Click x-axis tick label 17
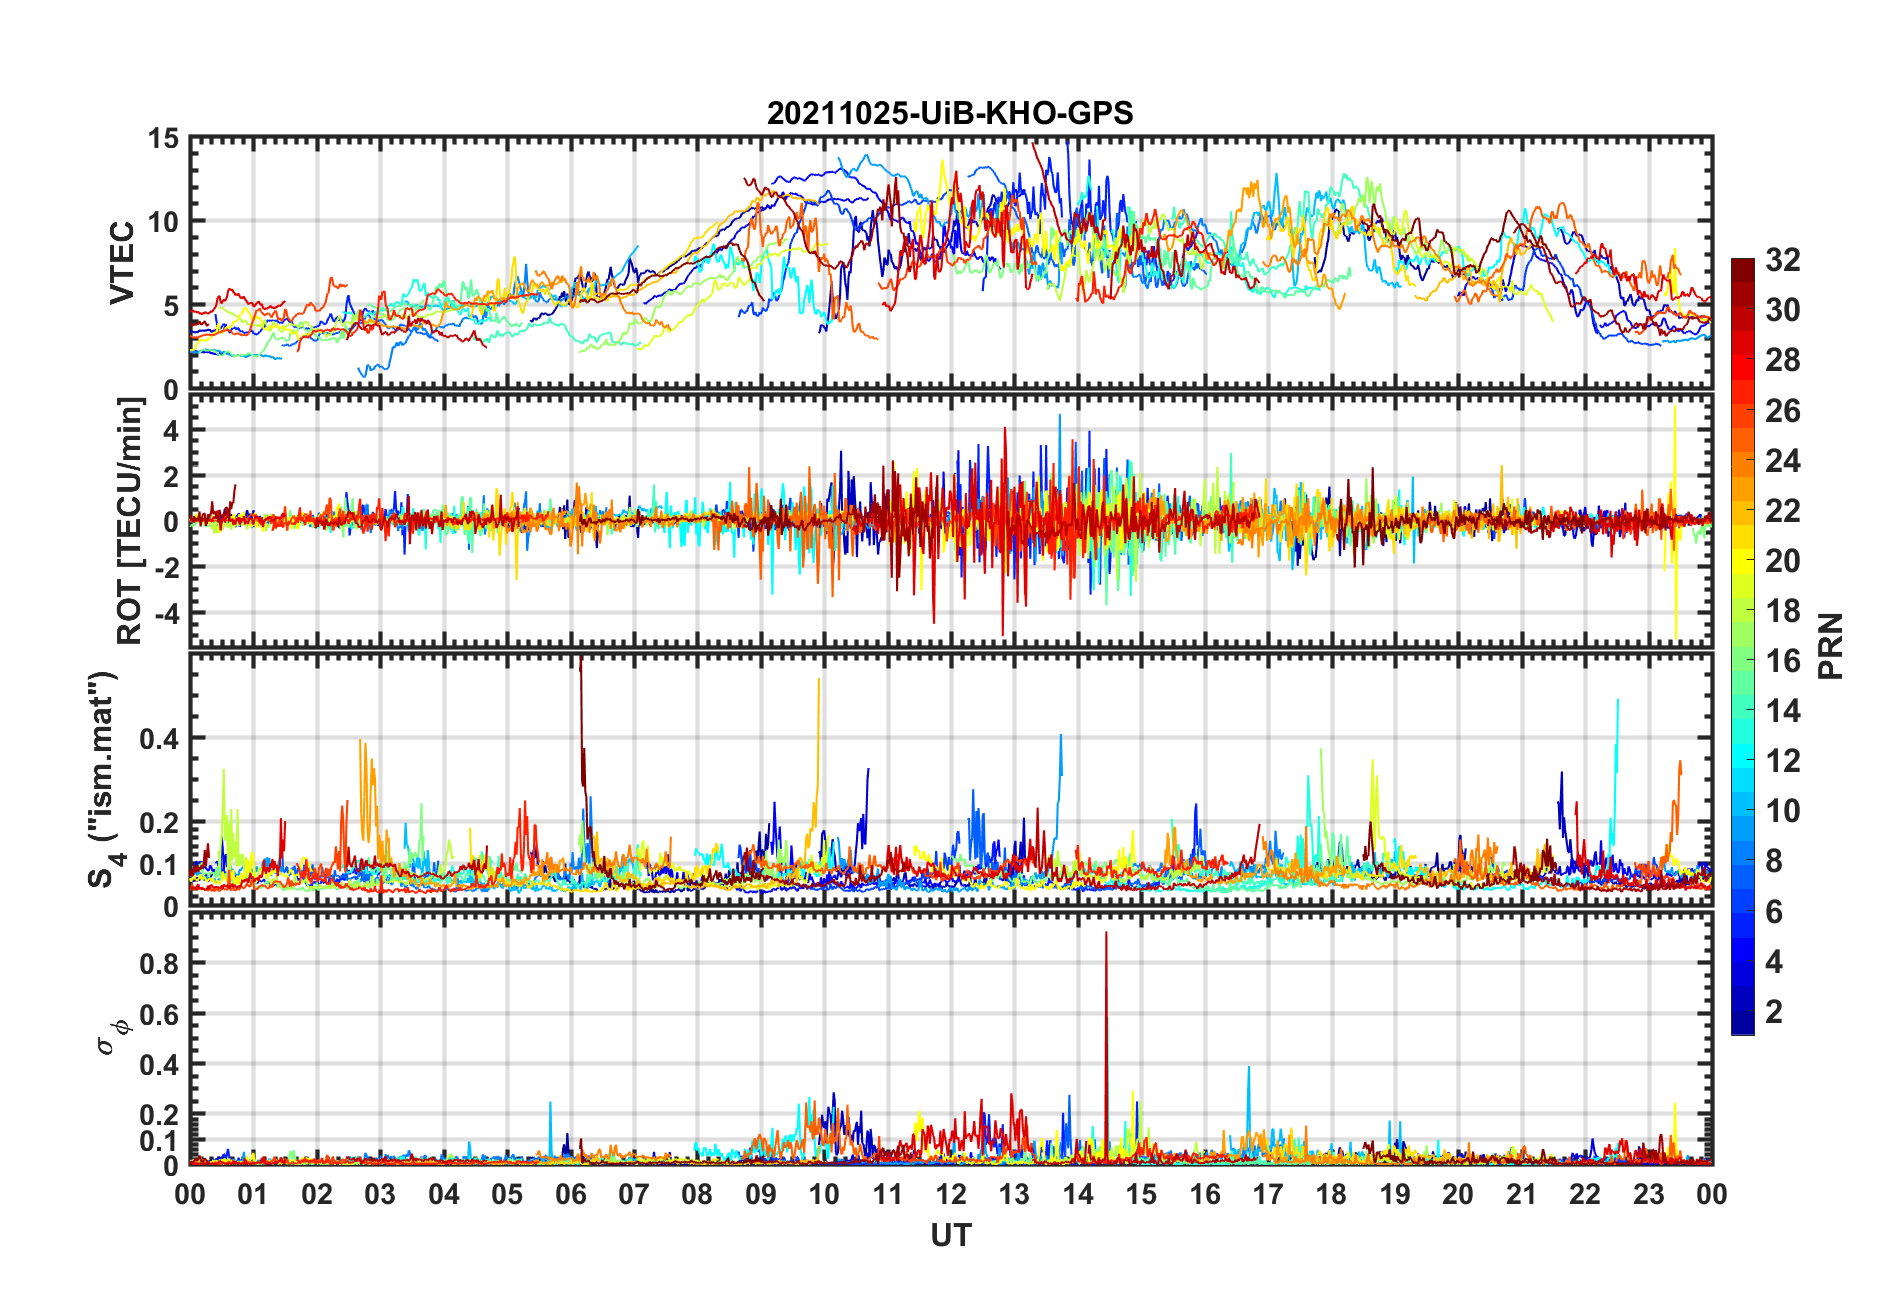The height and width of the screenshot is (1292, 1902). pyautogui.click(x=1268, y=1194)
